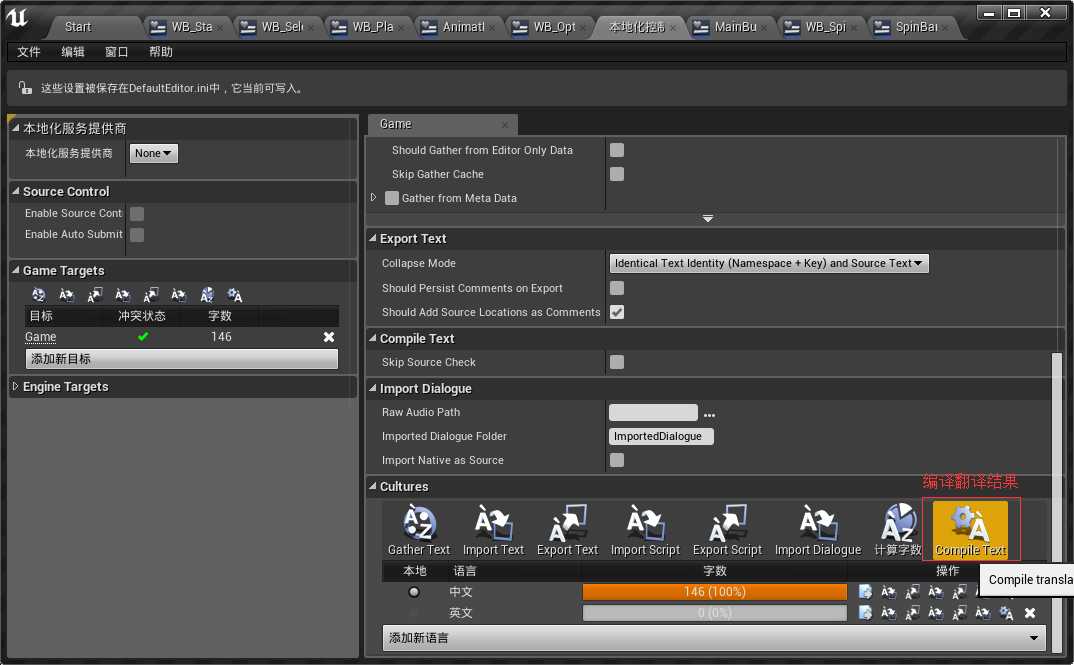Toggle Should Gather from Editor Only Data checkbox
The width and height of the screenshot is (1074, 665).
[x=617, y=150]
